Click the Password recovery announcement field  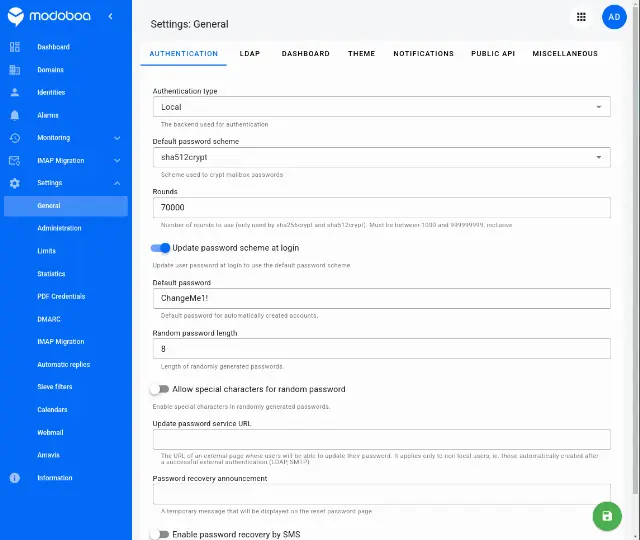coord(382,494)
